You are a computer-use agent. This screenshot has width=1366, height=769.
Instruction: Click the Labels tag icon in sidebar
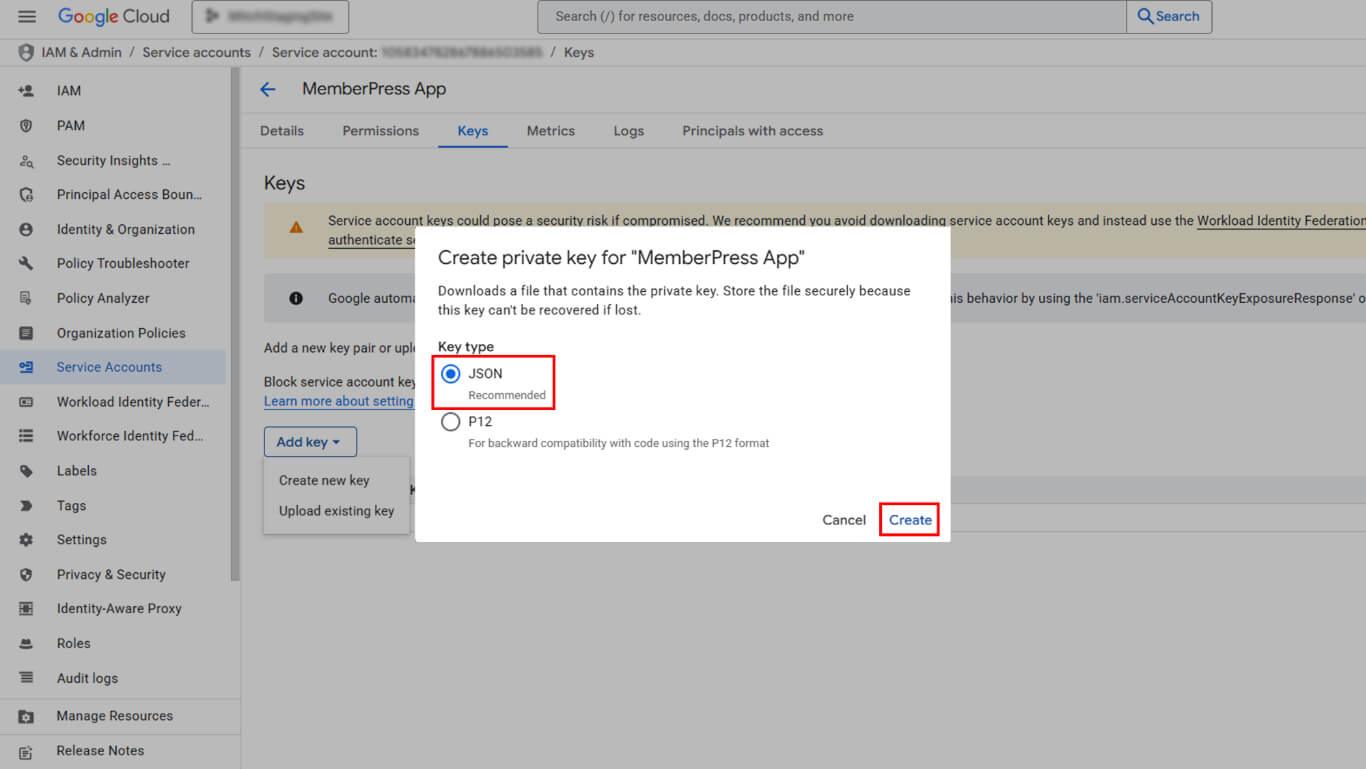pyautogui.click(x=27, y=471)
